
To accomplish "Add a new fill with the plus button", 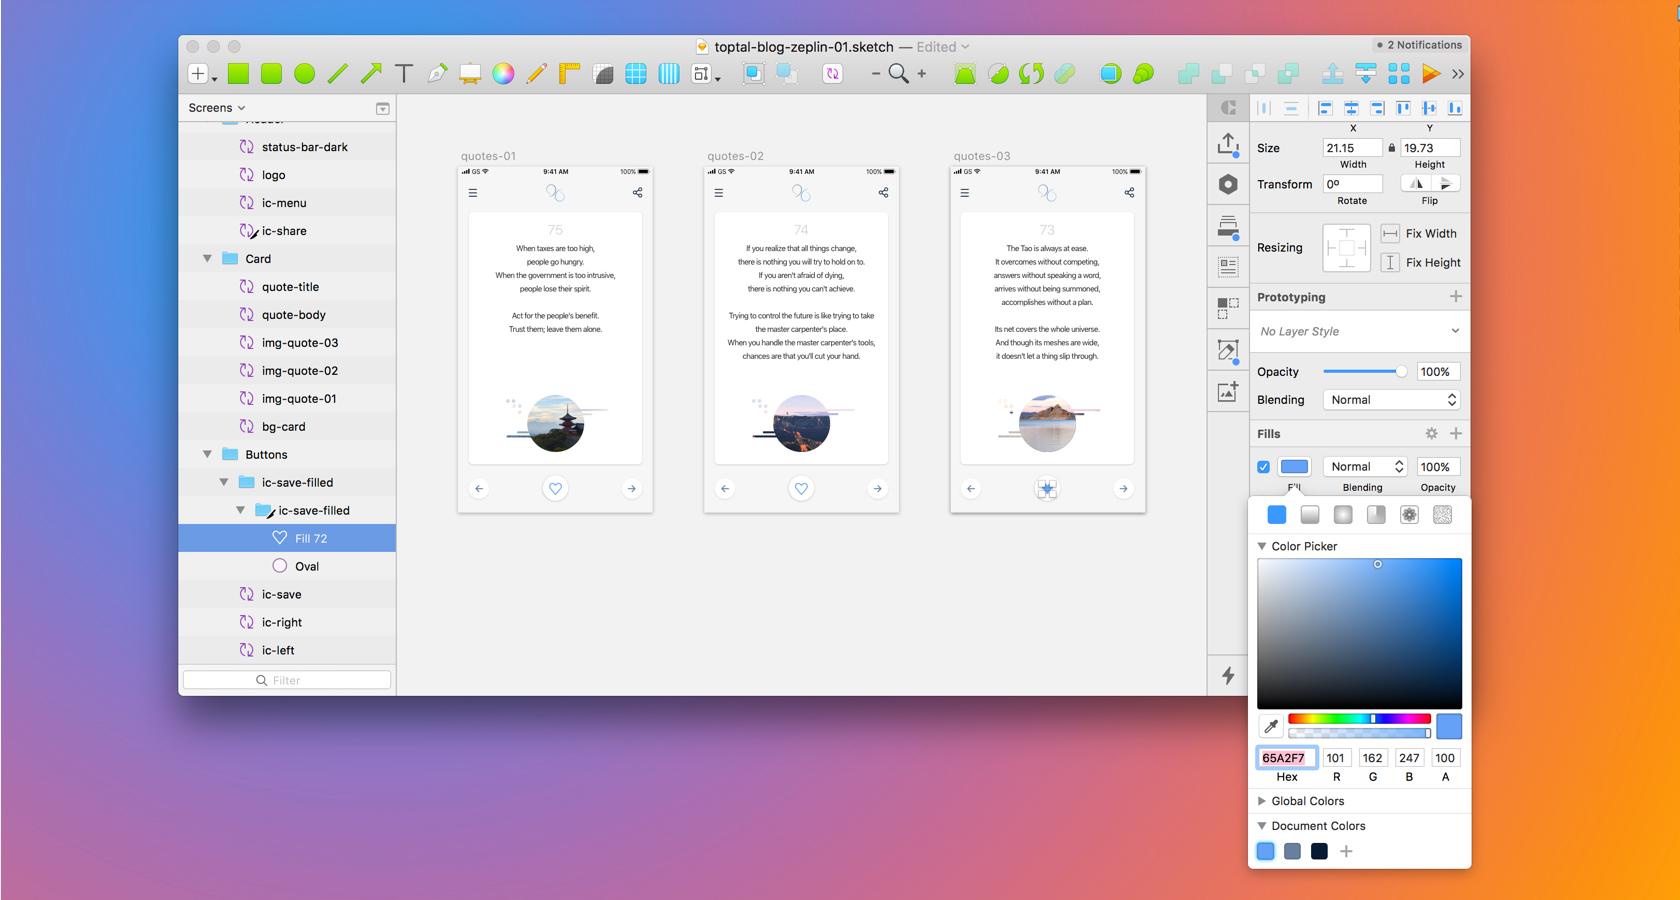I will click(x=1458, y=433).
